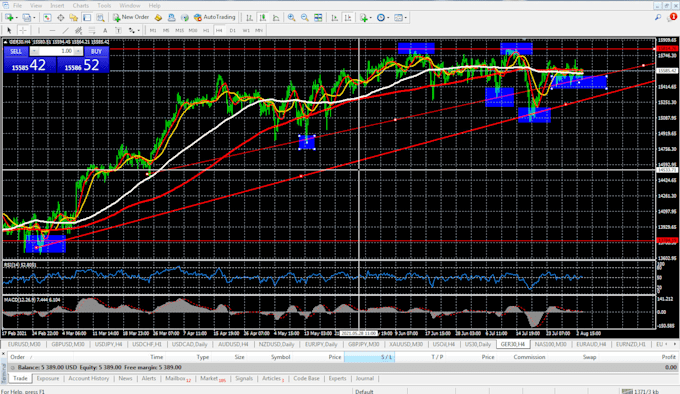The height and width of the screenshot is (394, 680).
Task: Increase the trade volume with up arrow
Action: click(x=78, y=51)
